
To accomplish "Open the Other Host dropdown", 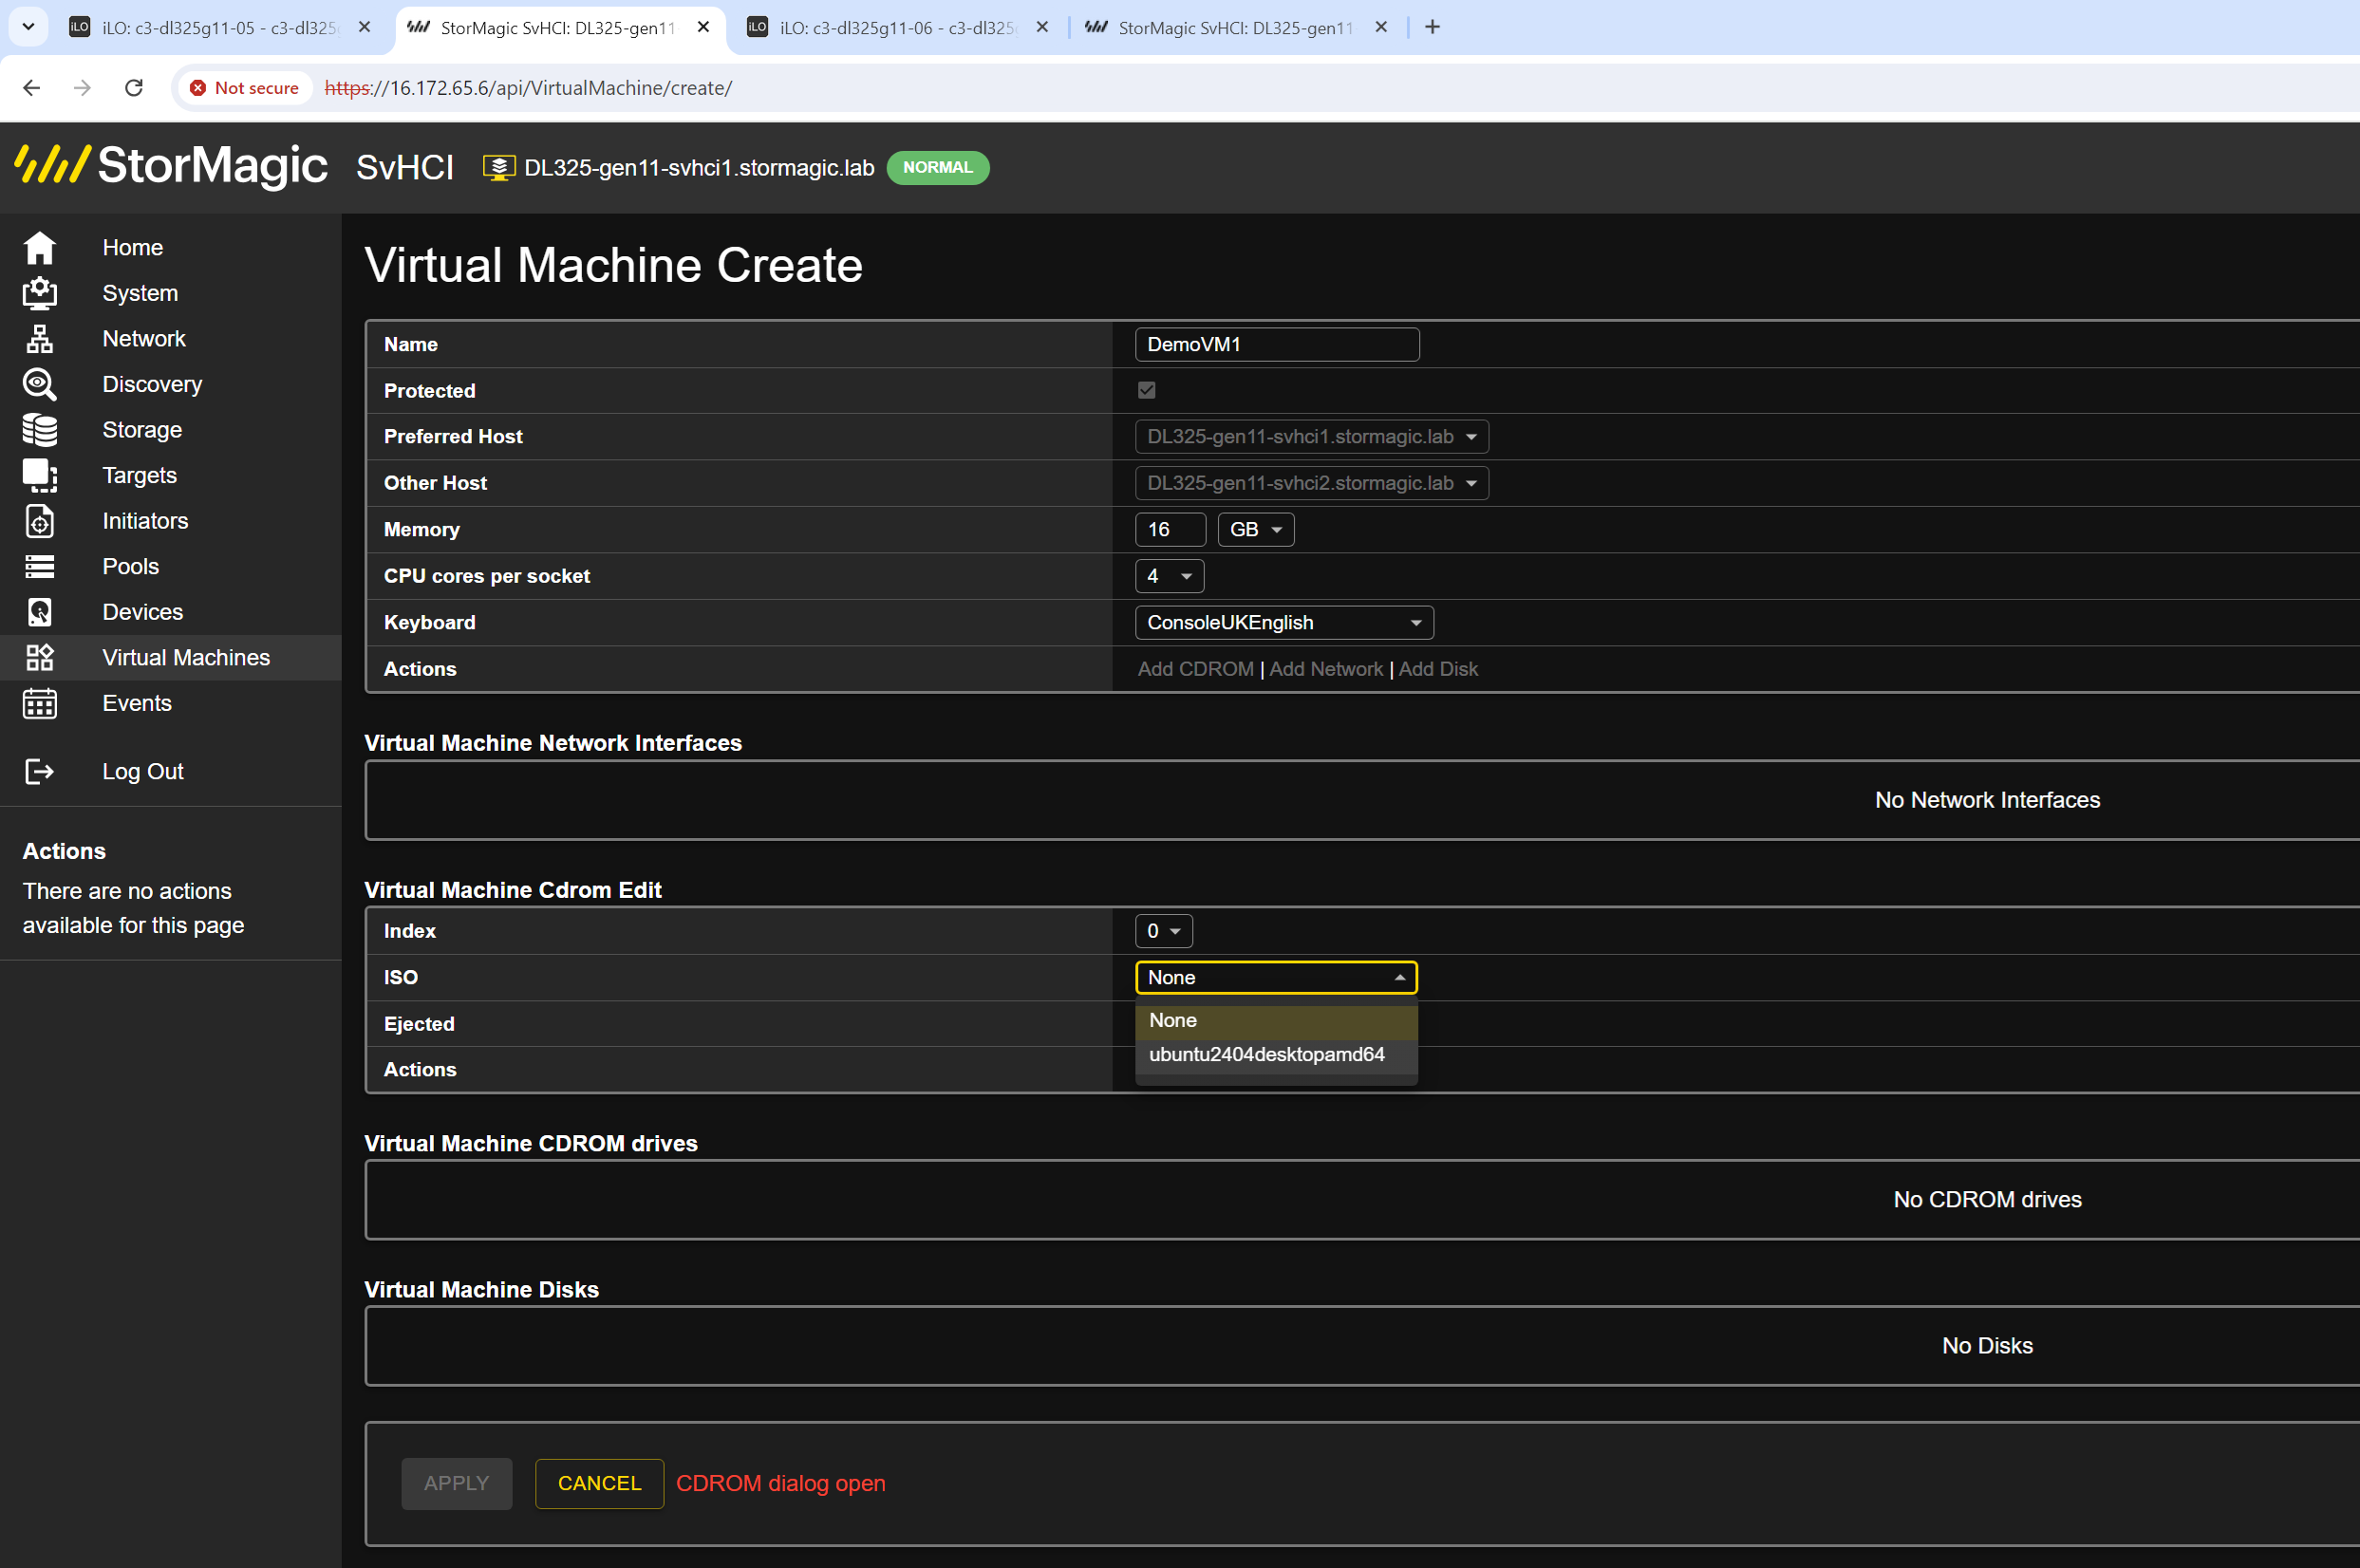I will [1312, 483].
